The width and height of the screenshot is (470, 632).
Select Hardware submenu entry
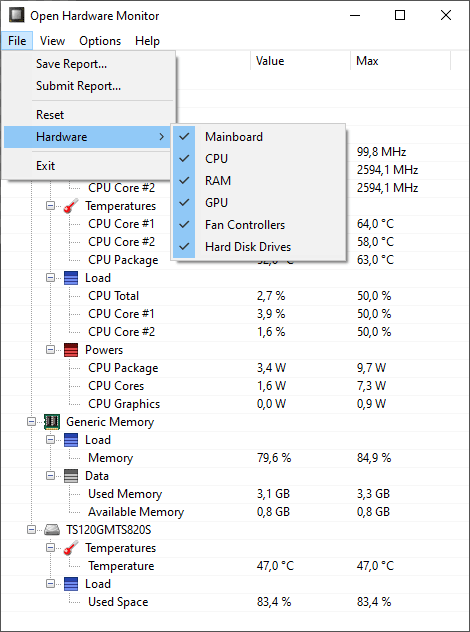point(88,137)
